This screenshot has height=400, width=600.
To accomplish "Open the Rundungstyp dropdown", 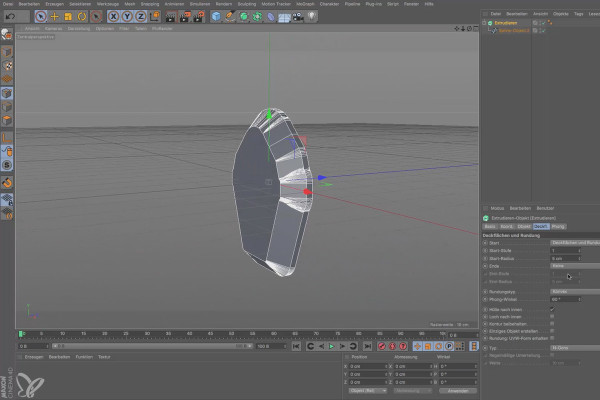I will point(575,292).
